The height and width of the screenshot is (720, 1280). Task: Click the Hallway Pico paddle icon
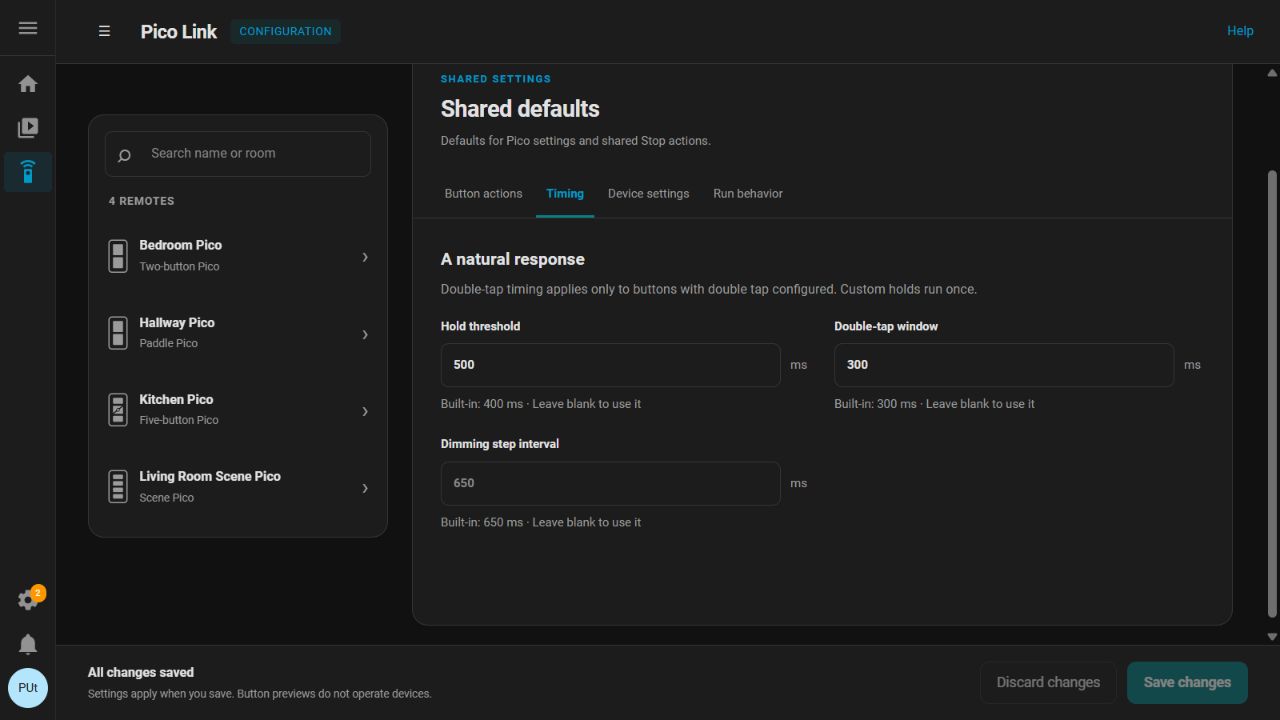(118, 333)
